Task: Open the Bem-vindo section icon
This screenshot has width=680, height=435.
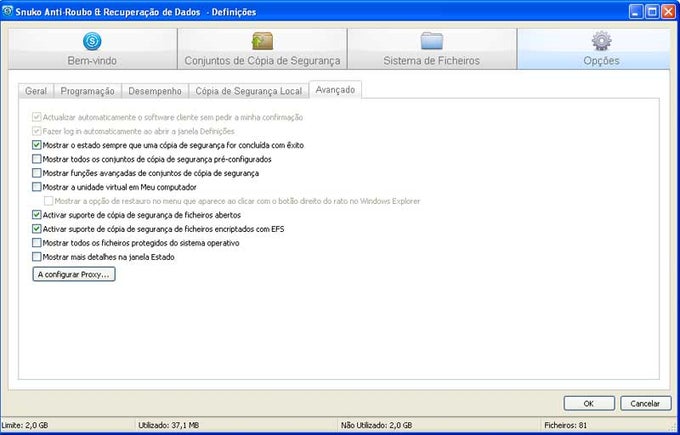Action: (x=92, y=41)
